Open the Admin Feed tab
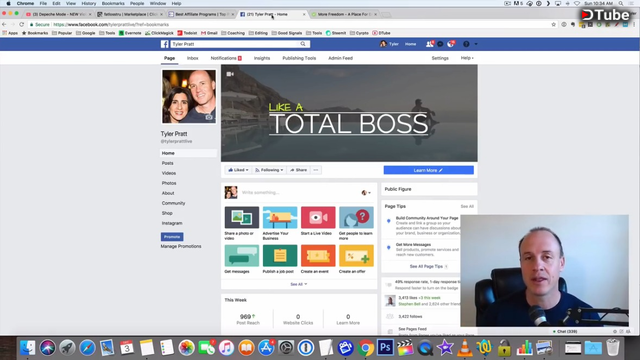Image resolution: width=640 pixels, height=360 pixels. (340, 58)
